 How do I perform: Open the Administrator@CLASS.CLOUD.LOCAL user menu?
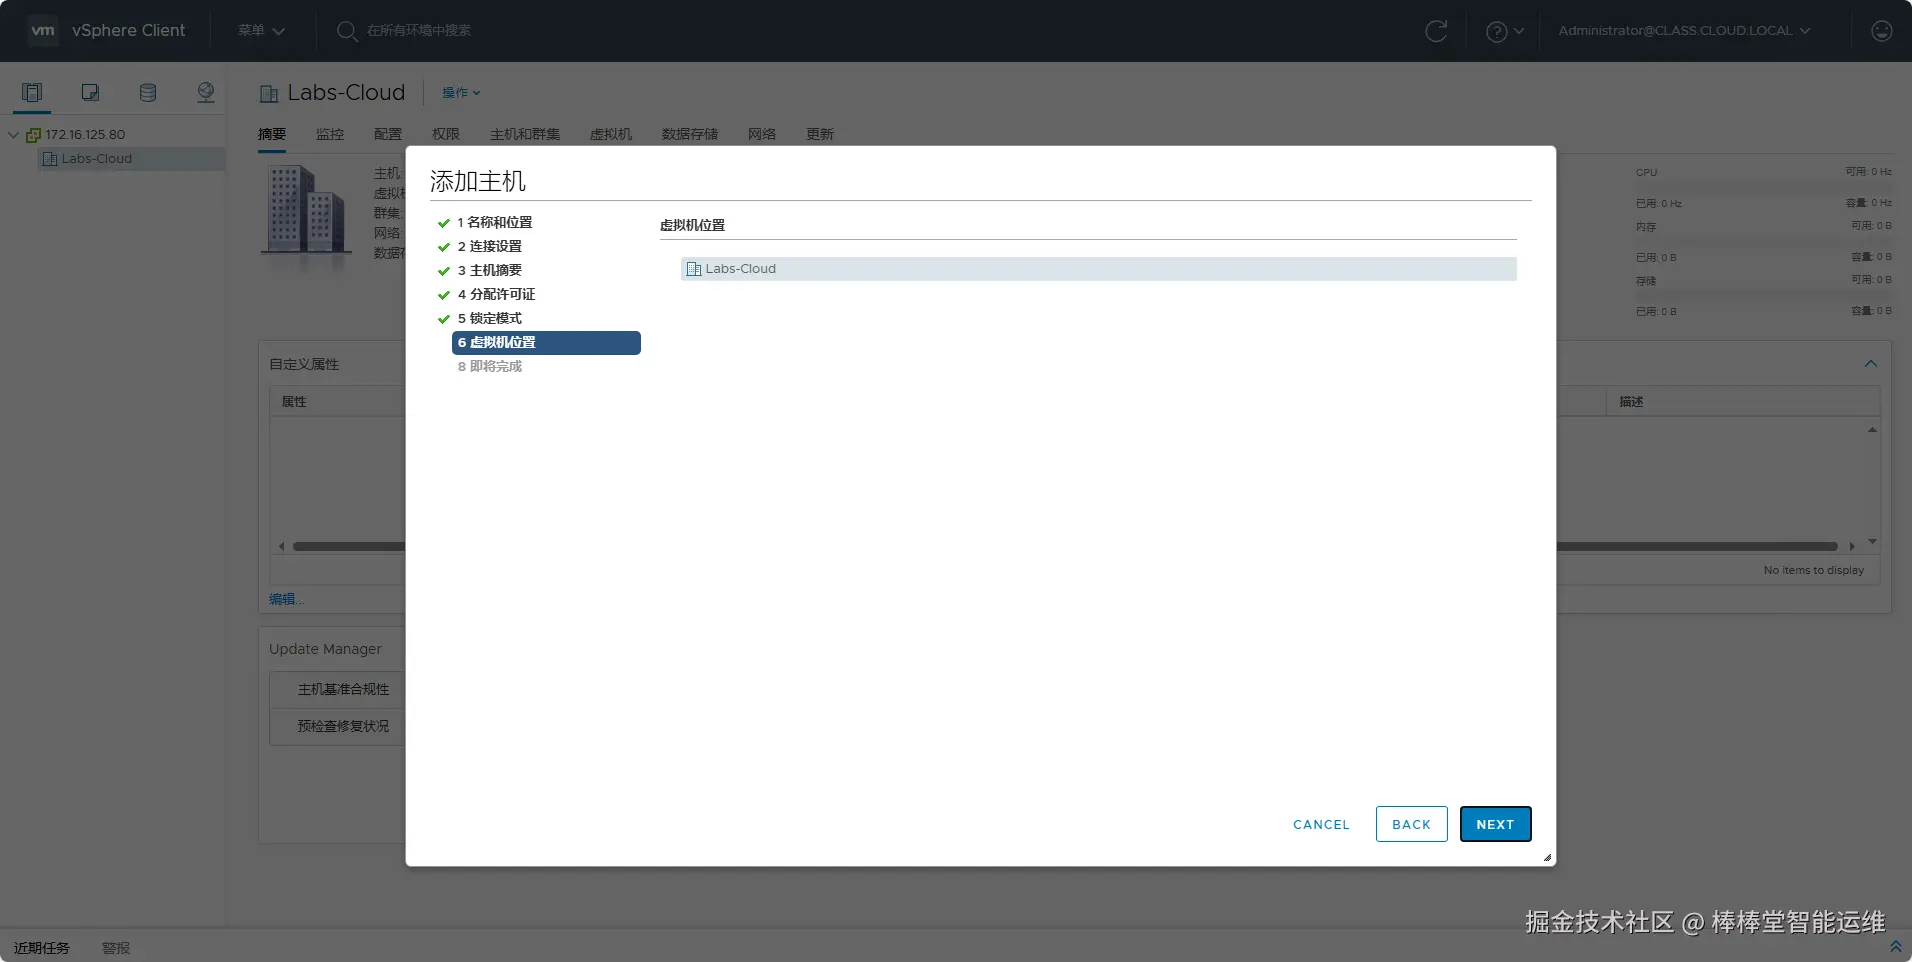(x=1684, y=31)
